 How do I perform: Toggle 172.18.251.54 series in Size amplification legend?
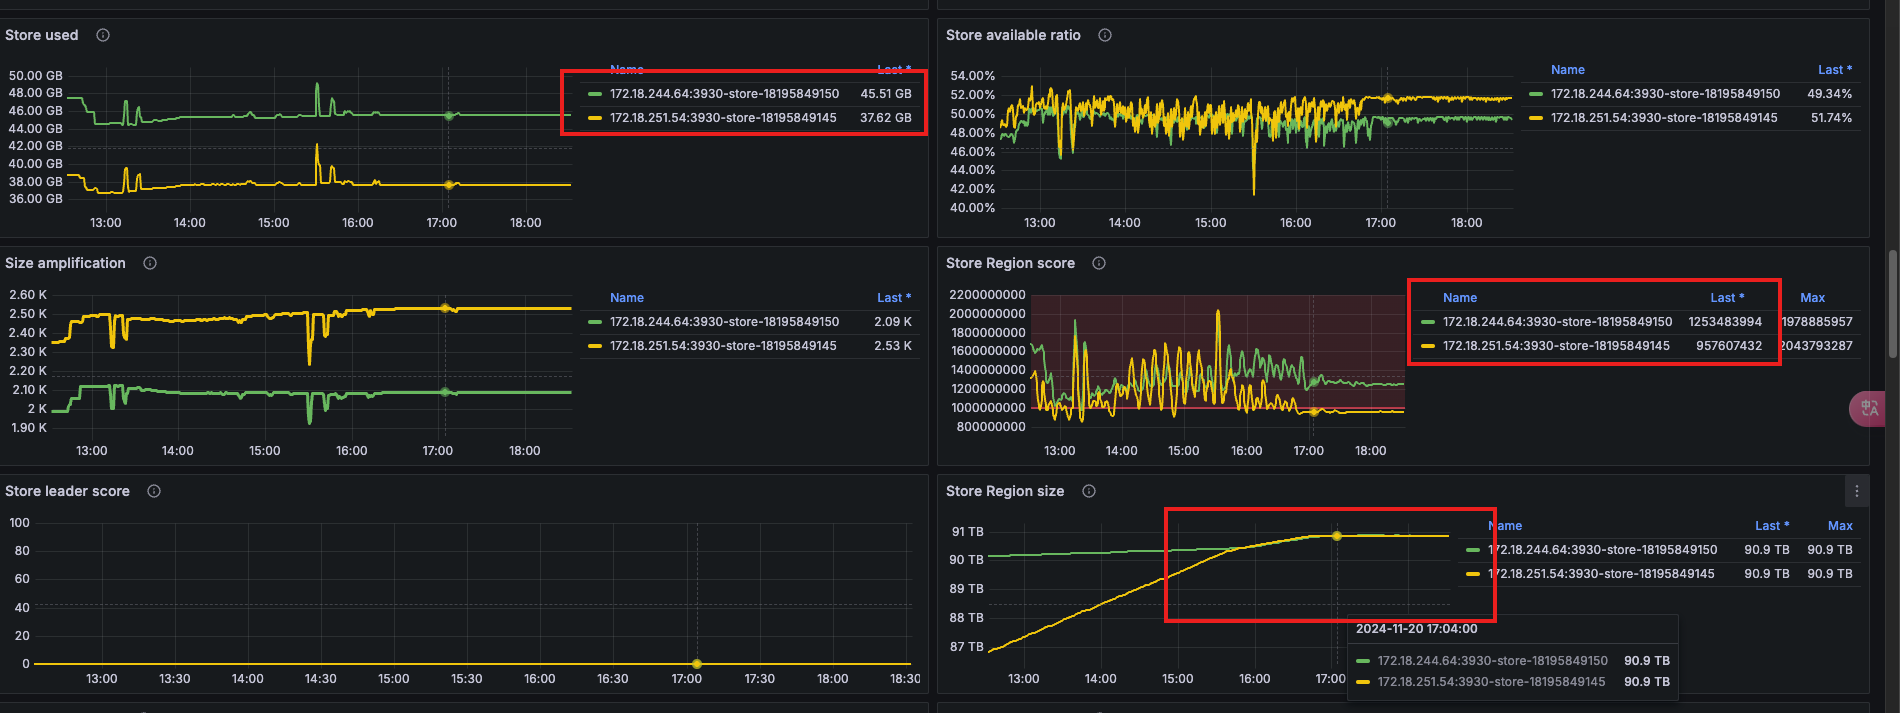722,346
